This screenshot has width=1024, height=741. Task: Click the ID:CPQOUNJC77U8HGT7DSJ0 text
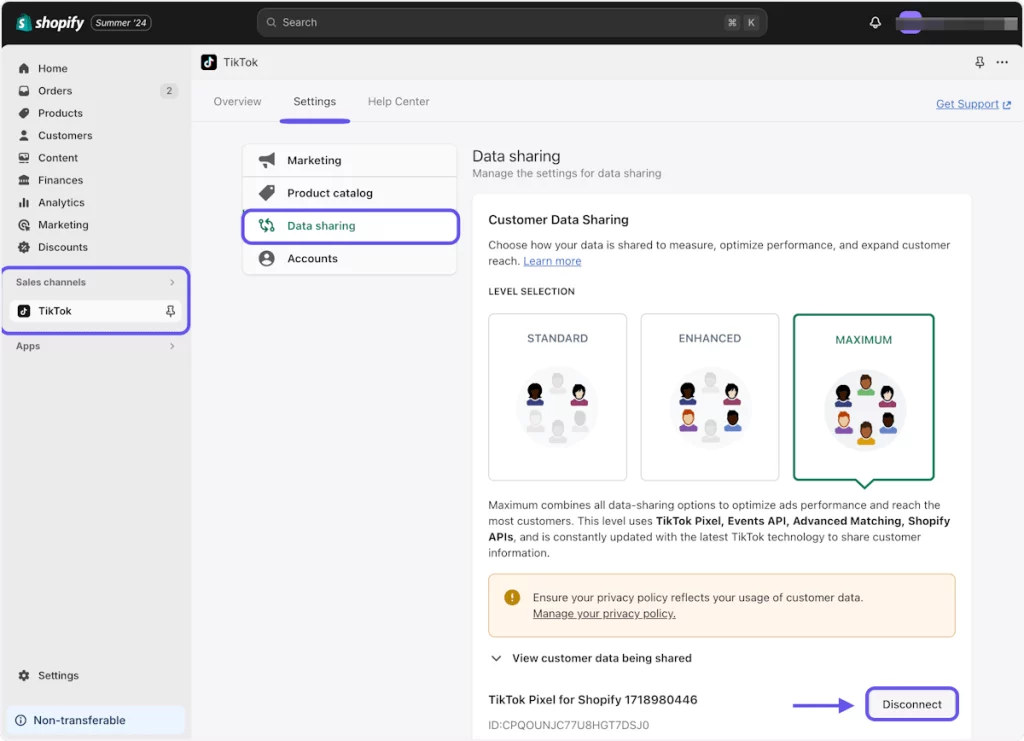[x=569, y=725]
